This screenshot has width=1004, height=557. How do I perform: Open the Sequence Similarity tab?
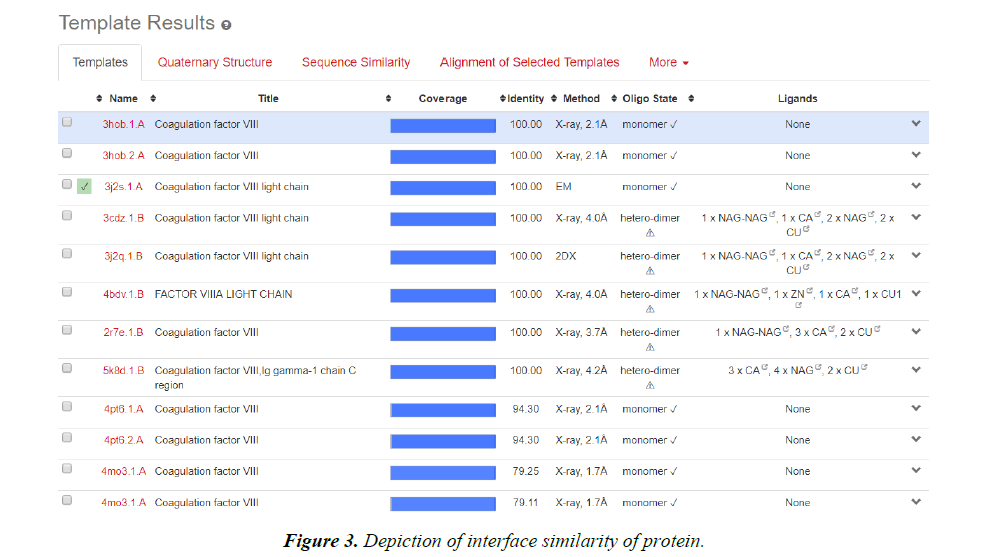(356, 62)
